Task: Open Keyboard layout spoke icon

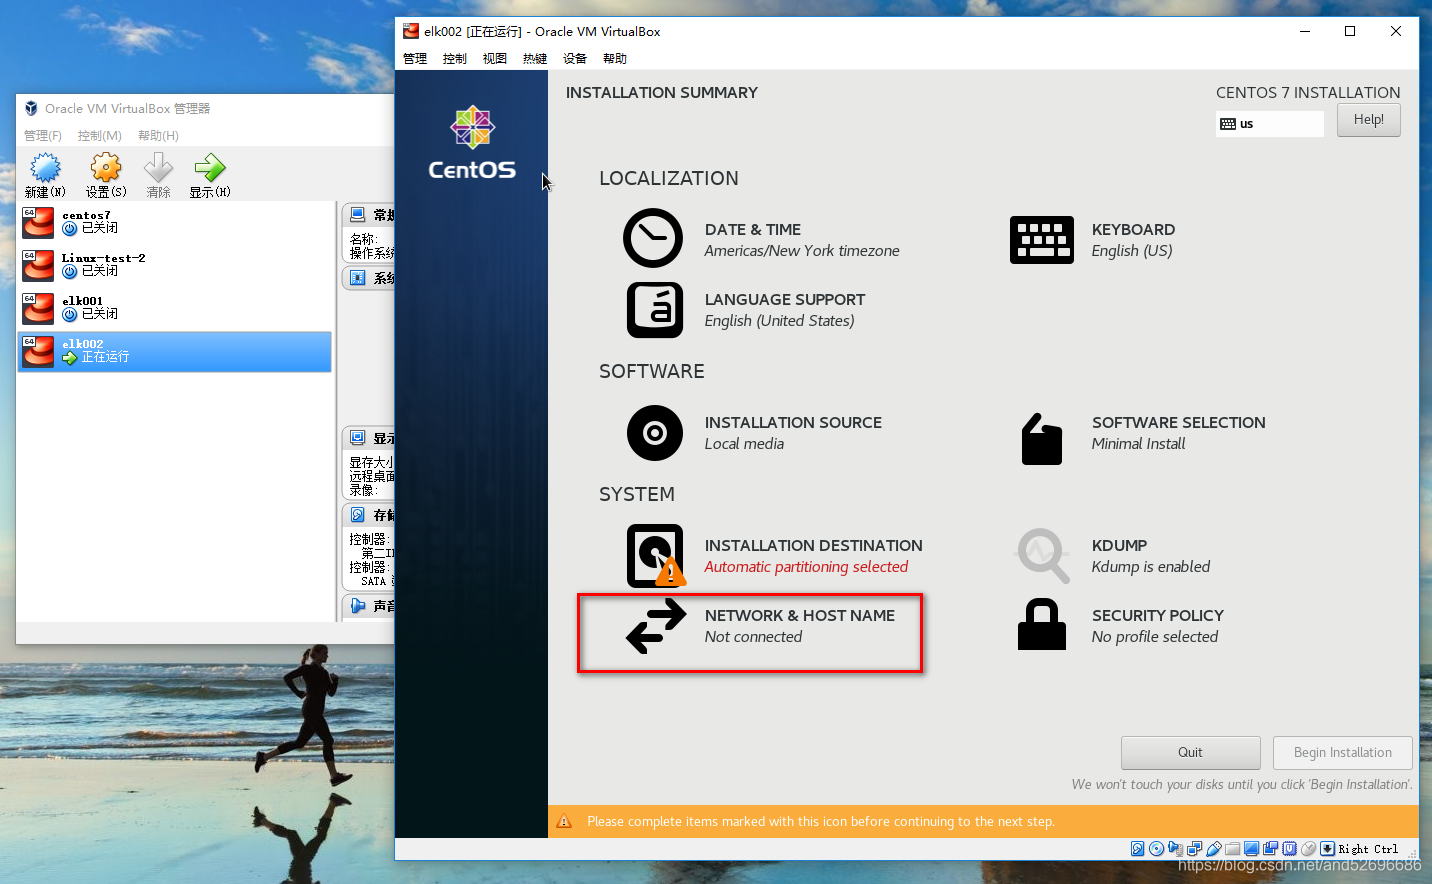Action: [1042, 240]
